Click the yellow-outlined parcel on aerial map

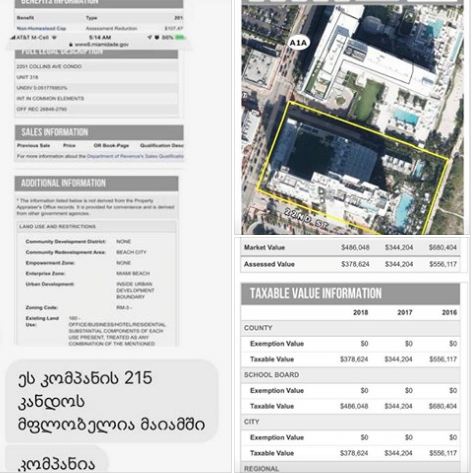point(353,168)
